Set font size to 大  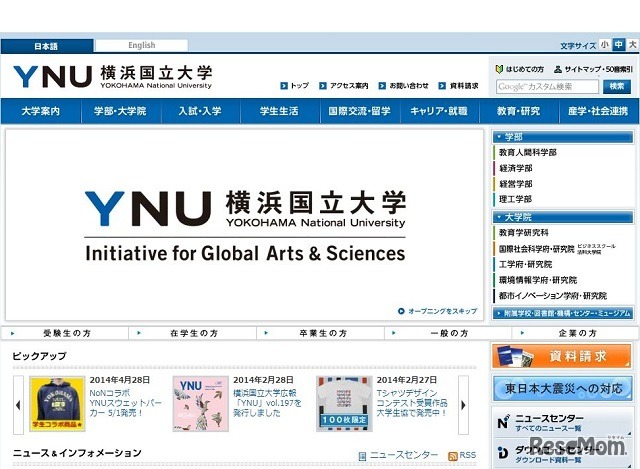[632, 44]
